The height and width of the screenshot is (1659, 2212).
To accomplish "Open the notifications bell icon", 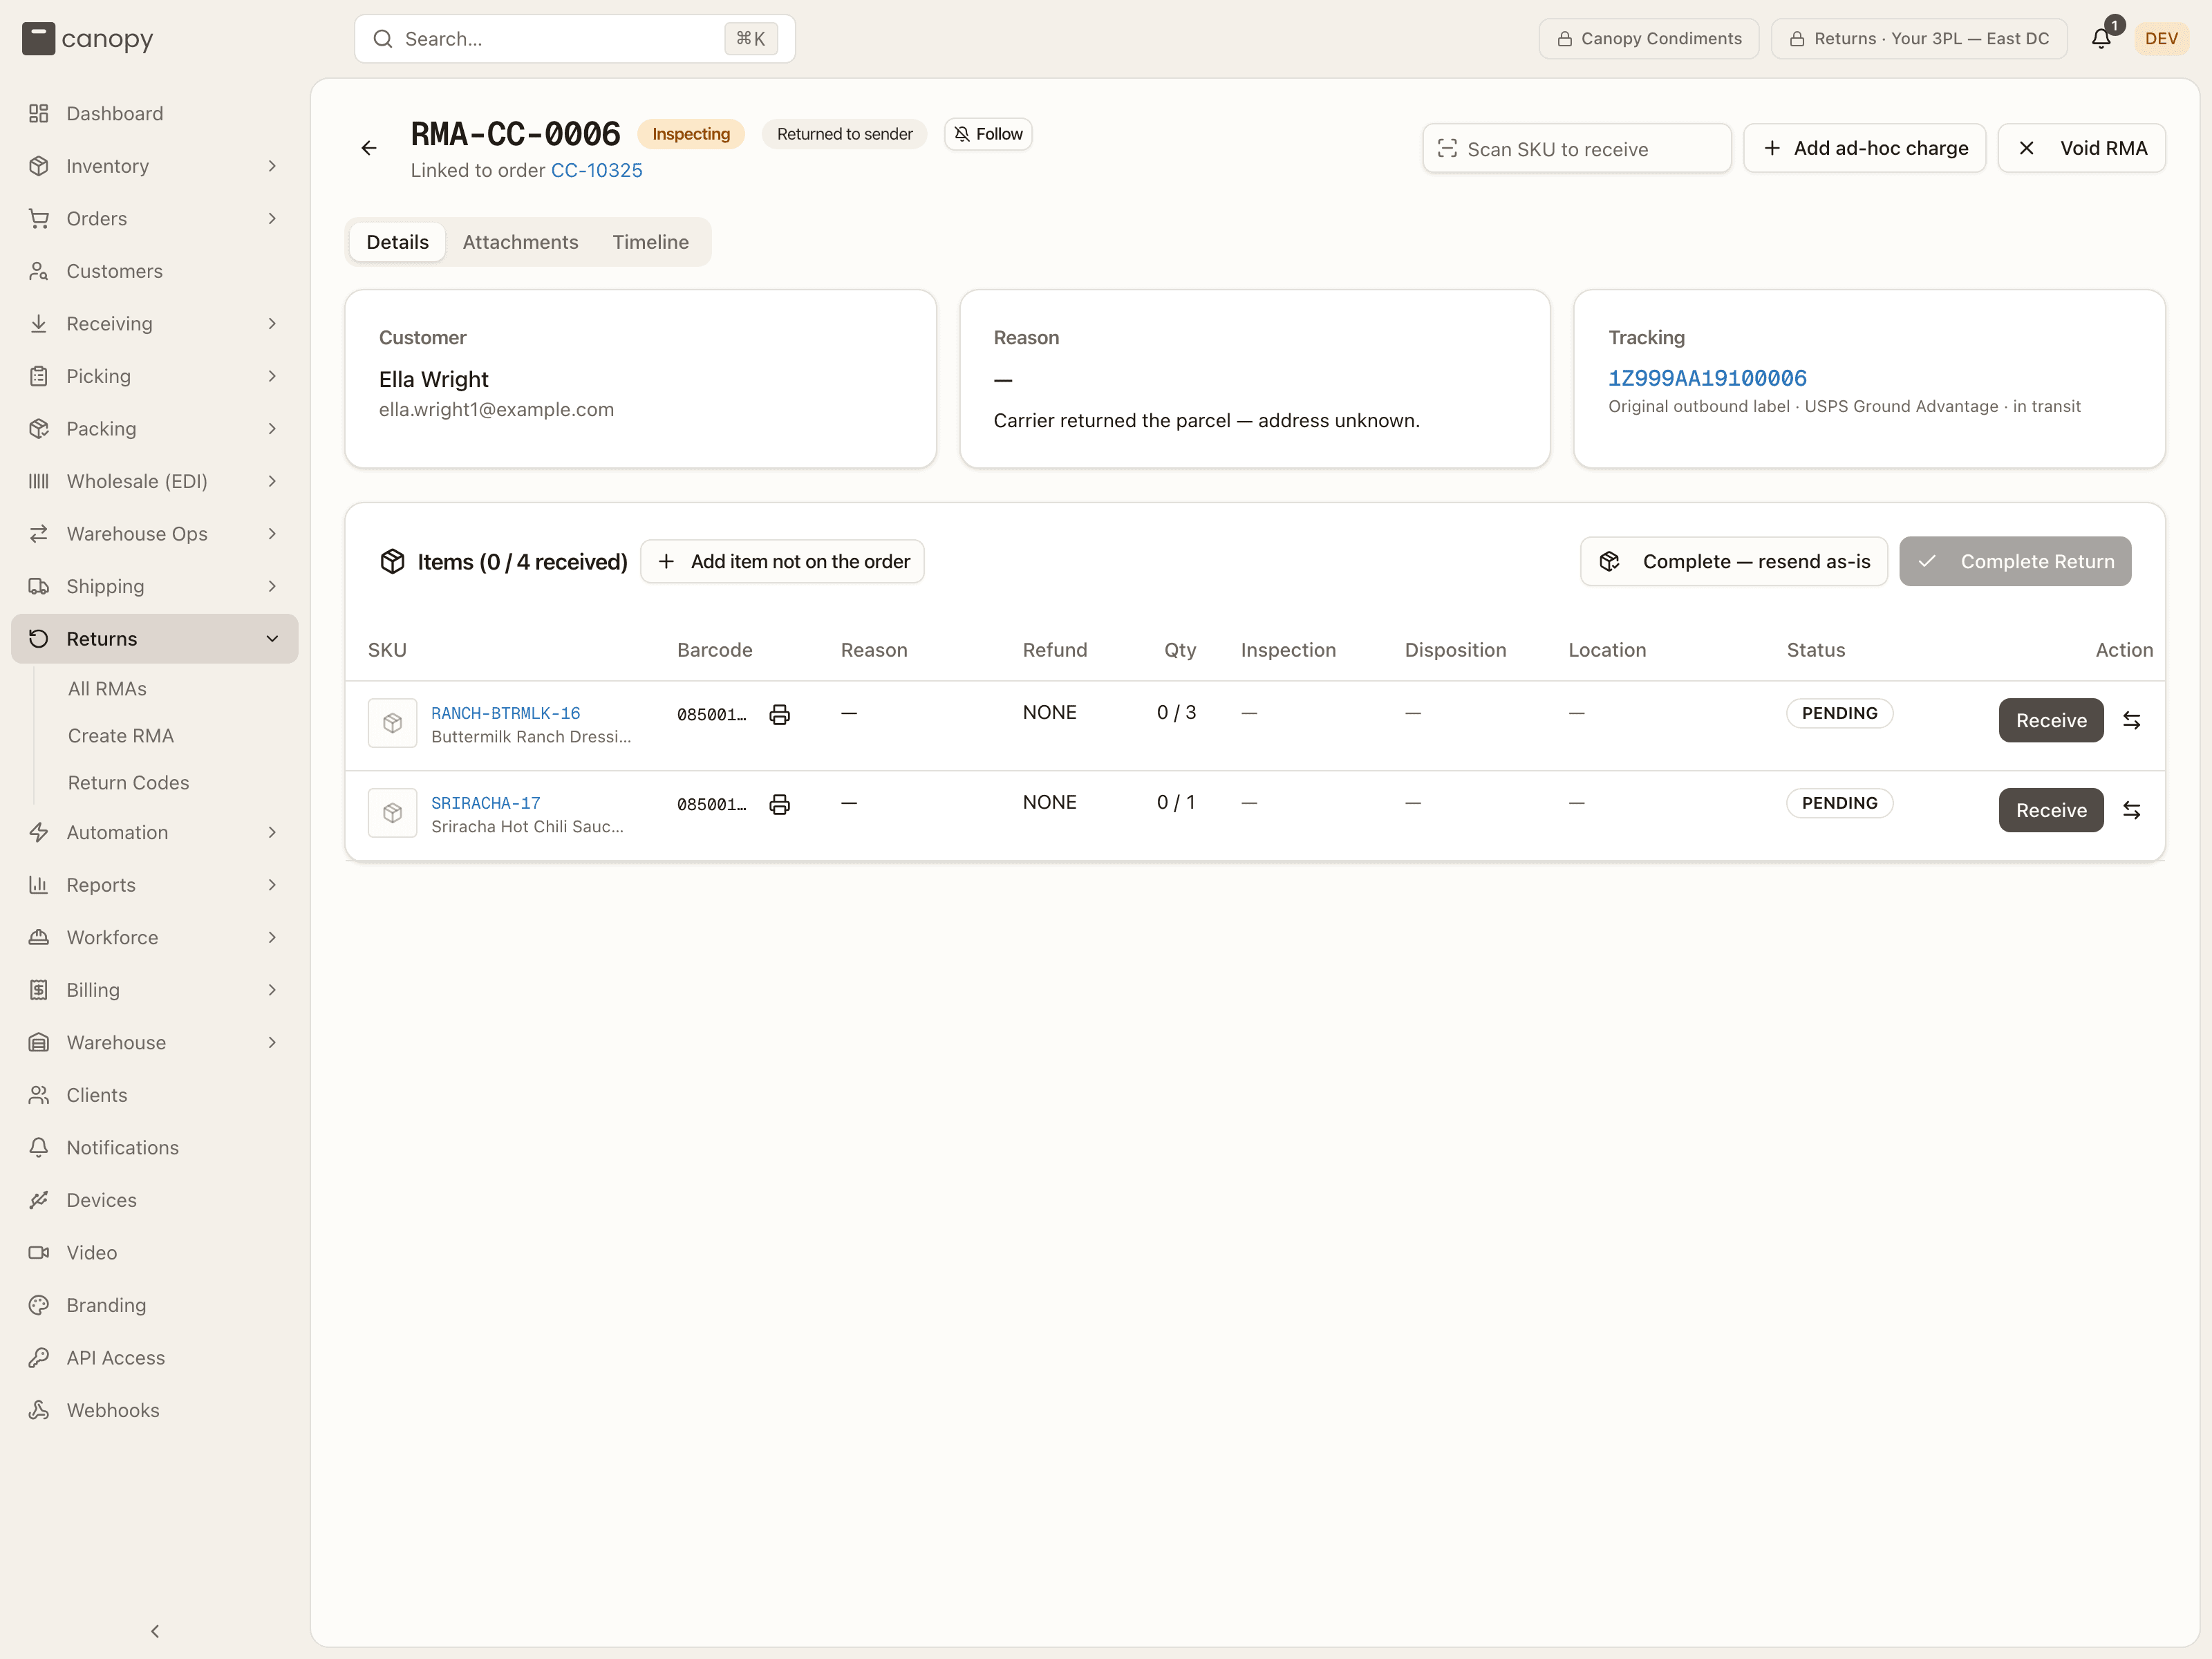I will [x=2101, y=38].
